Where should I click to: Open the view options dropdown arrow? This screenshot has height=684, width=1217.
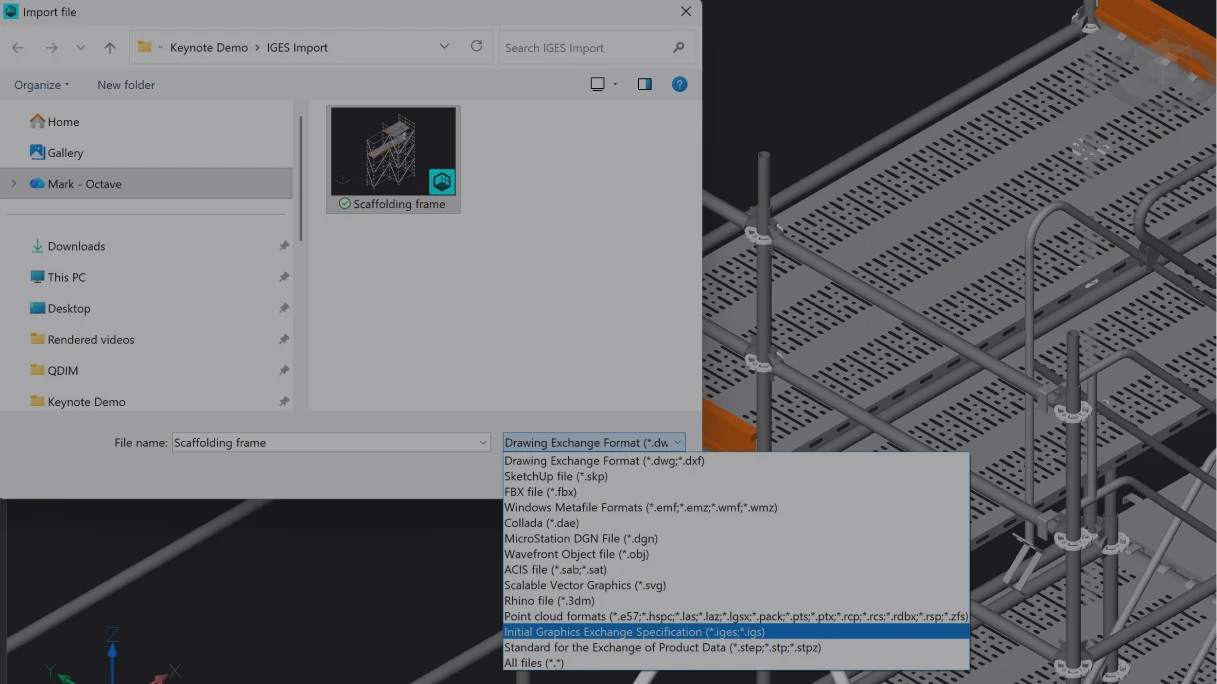615,85
